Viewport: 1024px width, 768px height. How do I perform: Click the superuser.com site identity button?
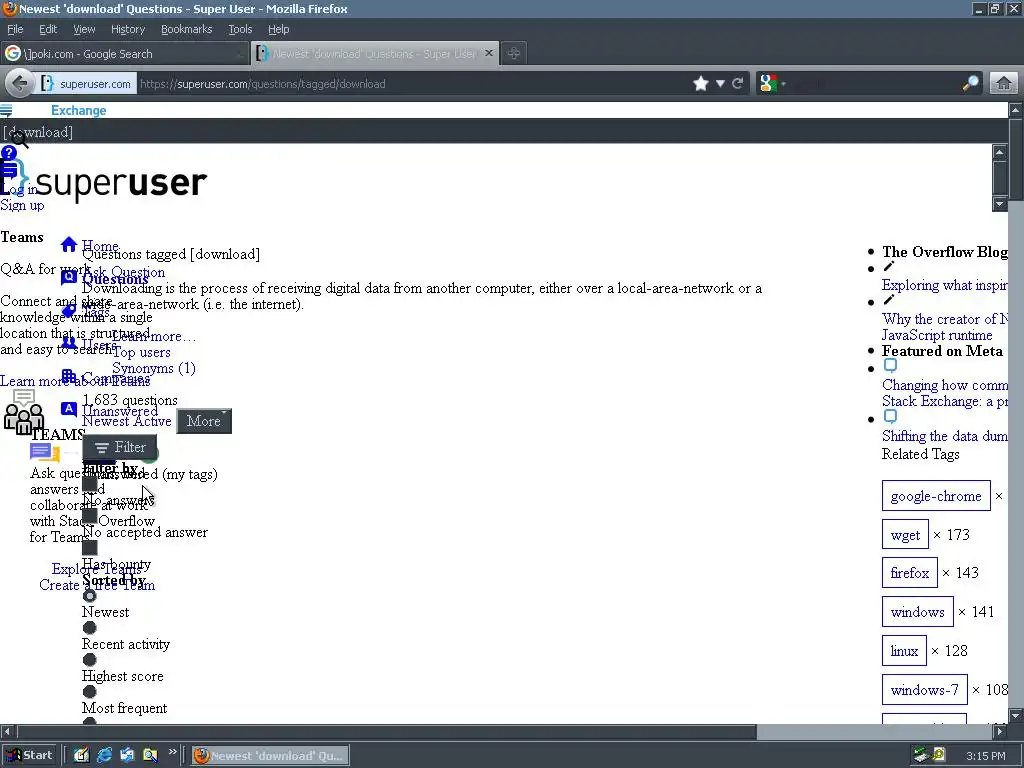tap(86, 84)
